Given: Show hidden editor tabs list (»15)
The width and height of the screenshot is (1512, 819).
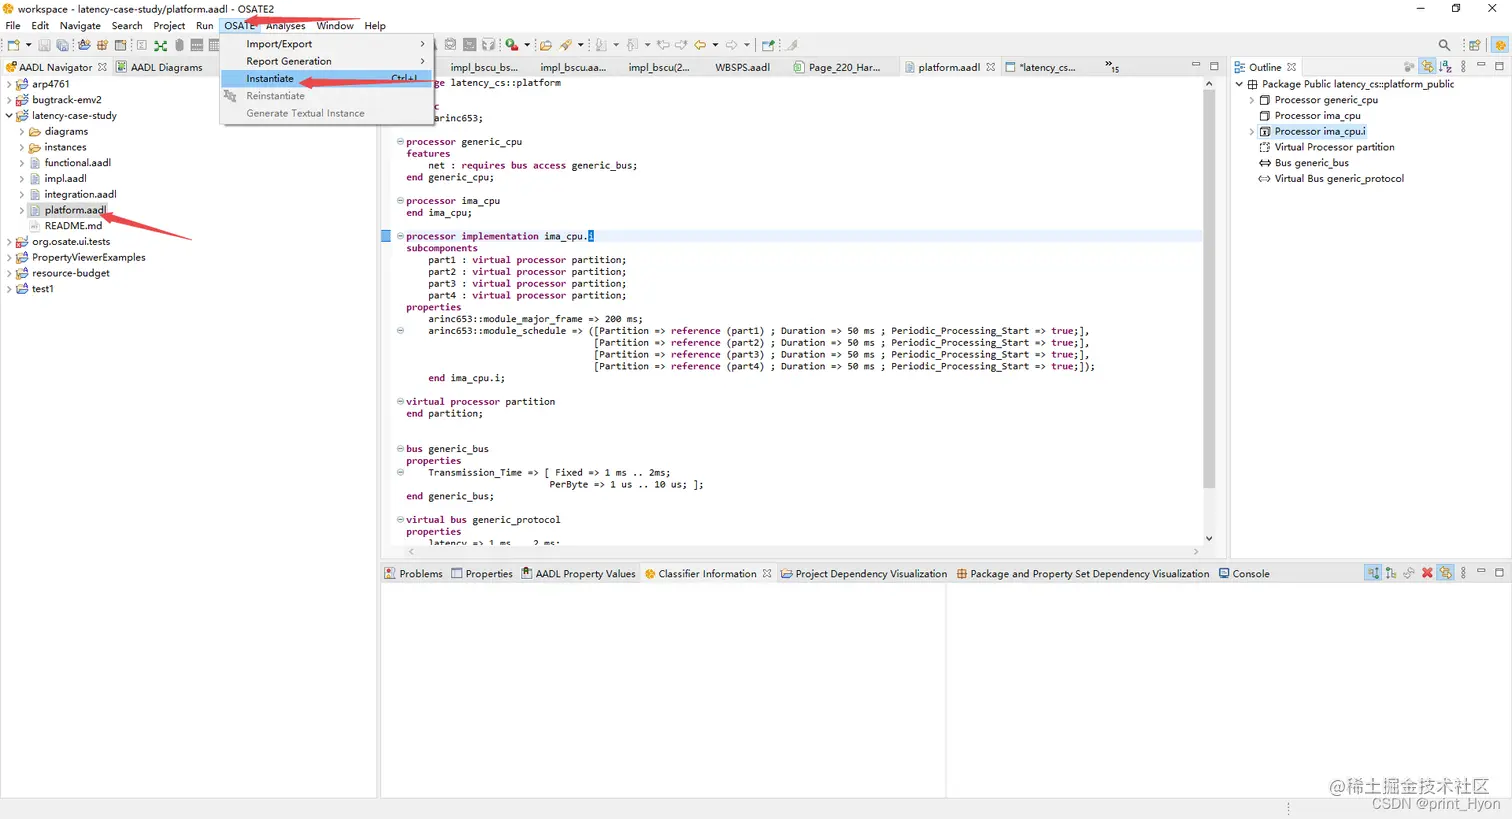Looking at the screenshot, I should point(1112,67).
